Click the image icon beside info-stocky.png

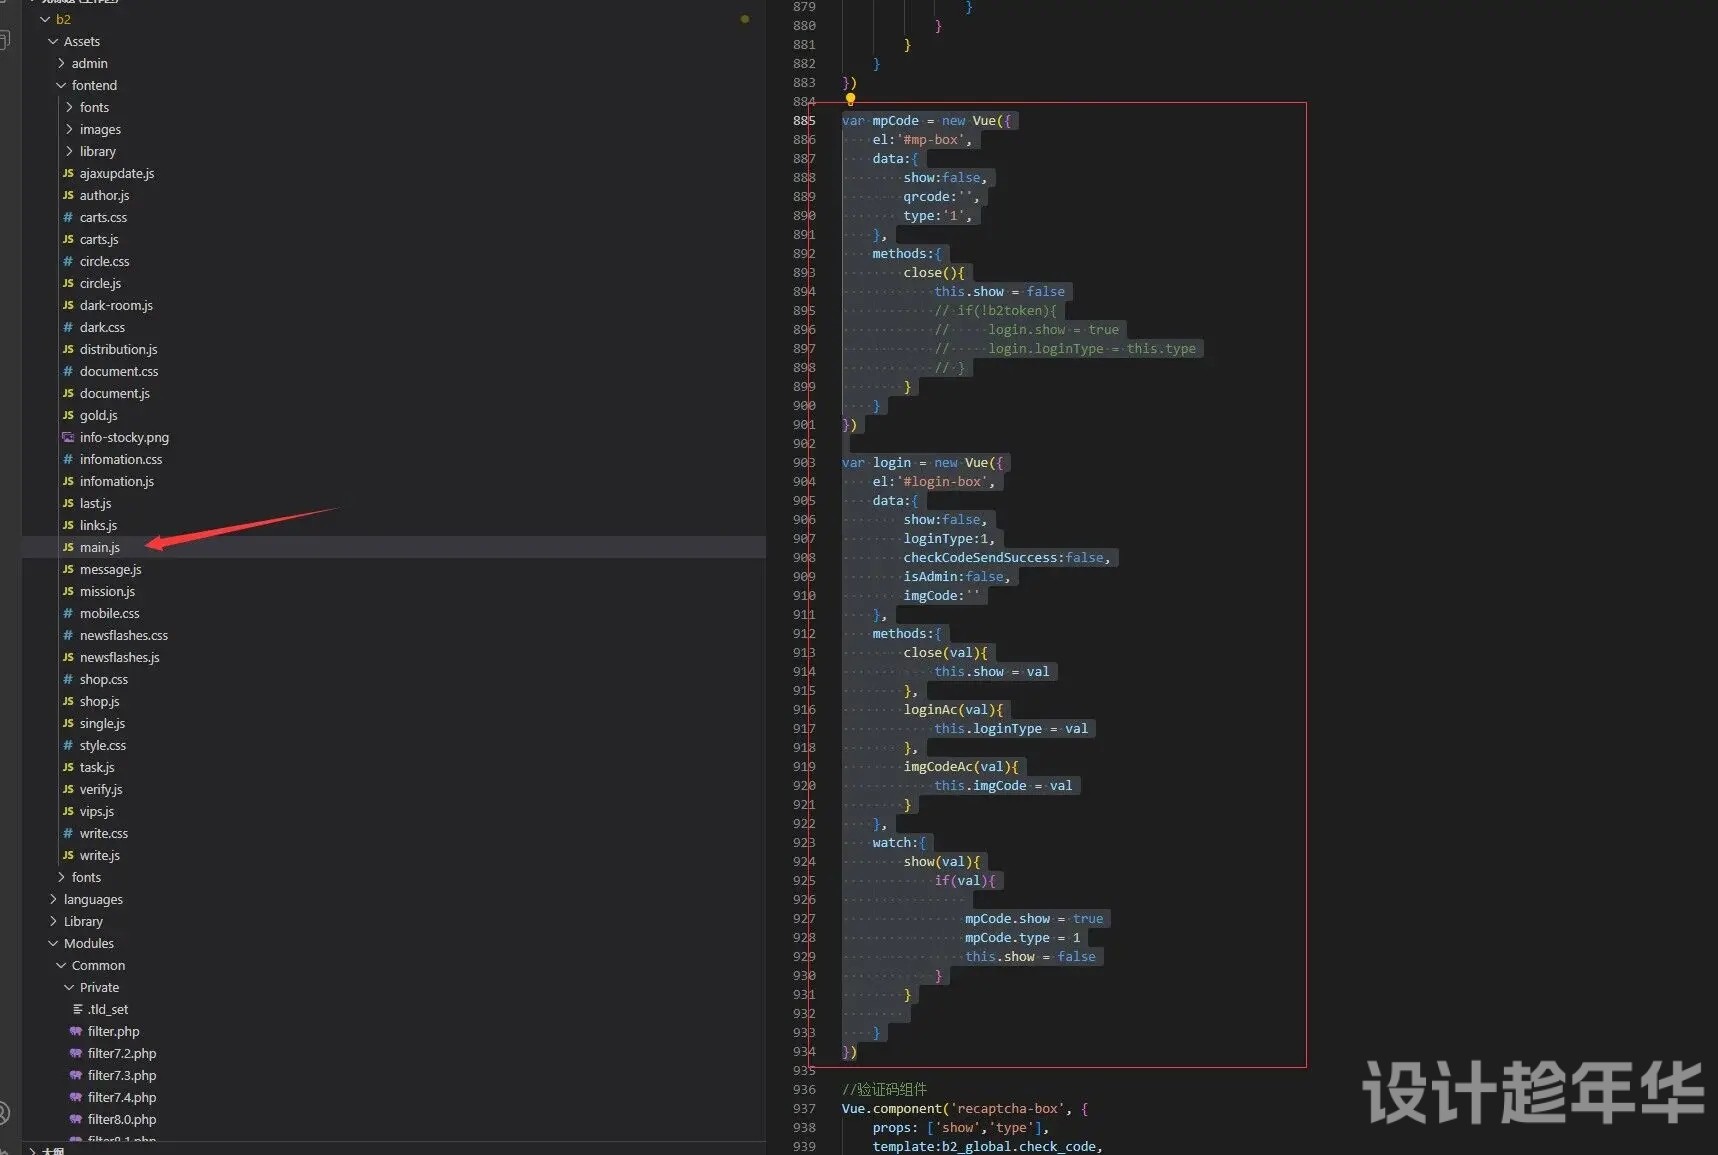click(x=68, y=437)
